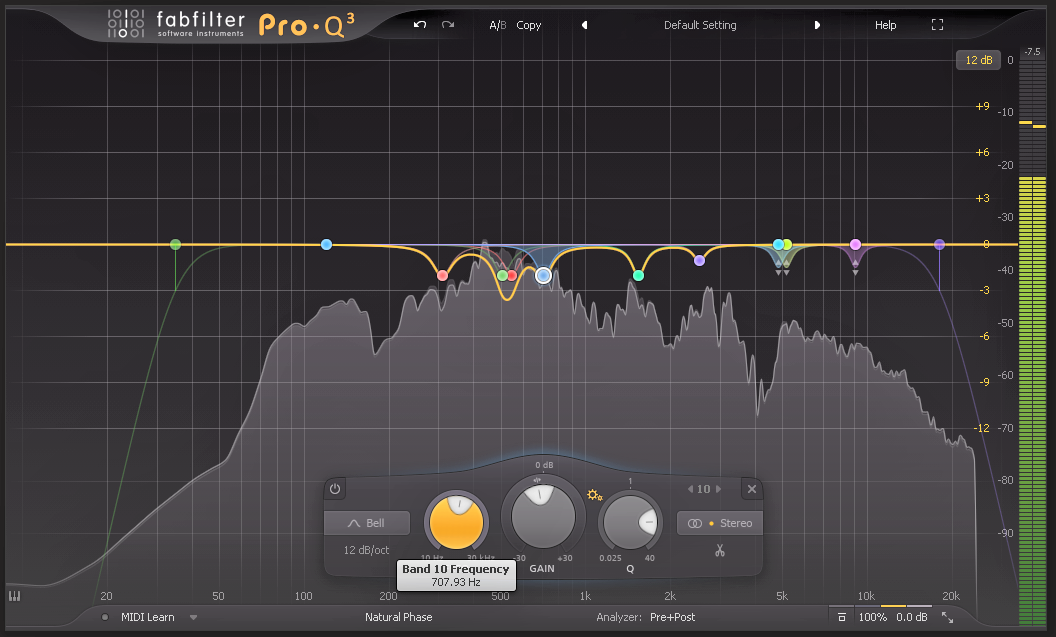Select the red band node near 550 Hz
1056x637 pixels.
[x=512, y=275]
